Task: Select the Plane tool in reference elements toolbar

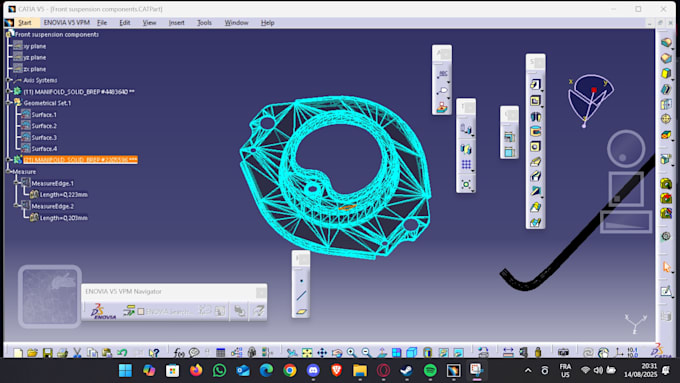Action: point(301,311)
